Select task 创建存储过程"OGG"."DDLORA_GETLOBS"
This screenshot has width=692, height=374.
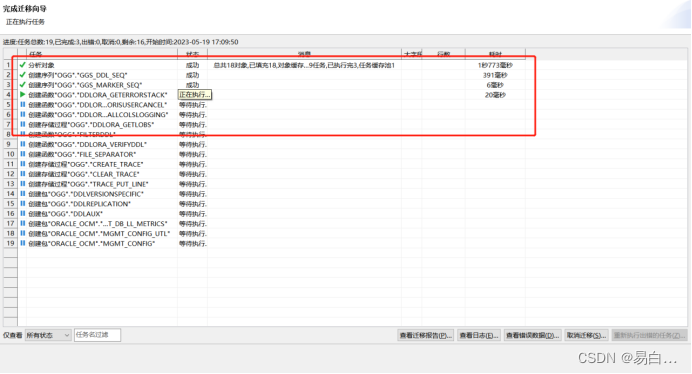pos(91,125)
